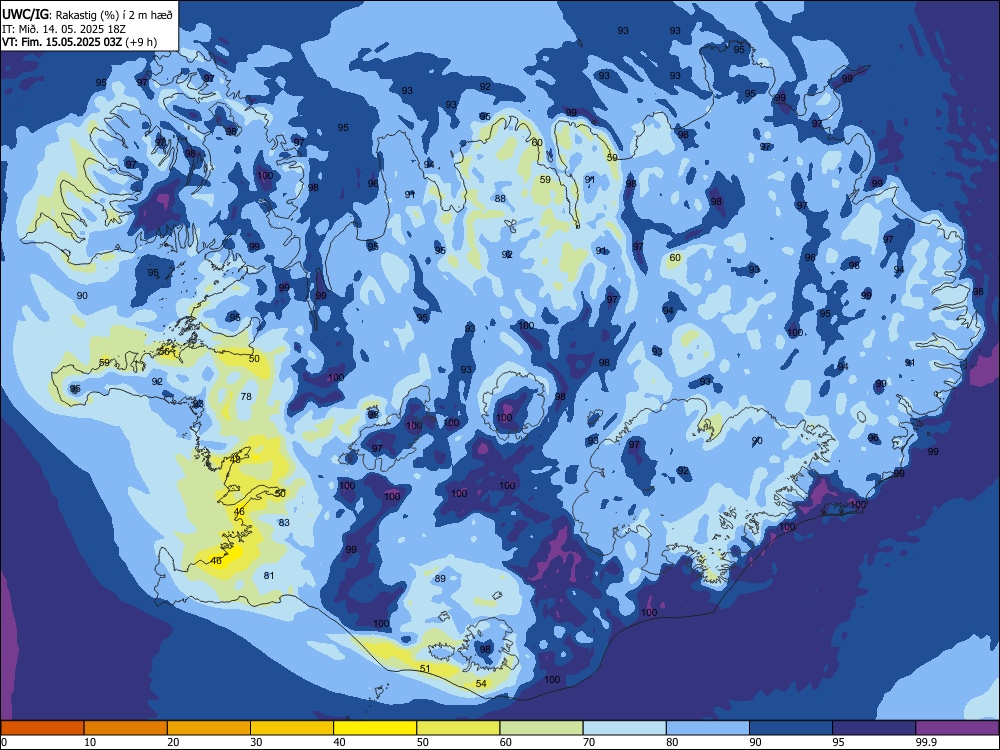
Task: Click the legend tick label "30"
Action: (x=256, y=742)
